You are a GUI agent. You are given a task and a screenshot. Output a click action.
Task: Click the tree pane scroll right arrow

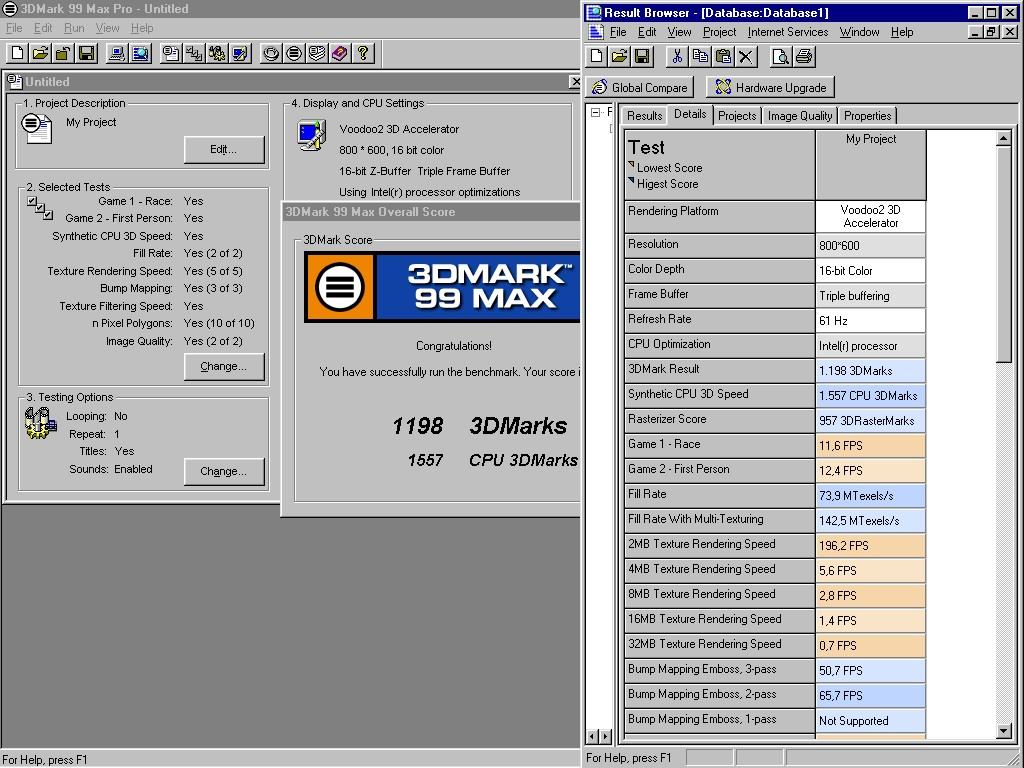point(605,737)
